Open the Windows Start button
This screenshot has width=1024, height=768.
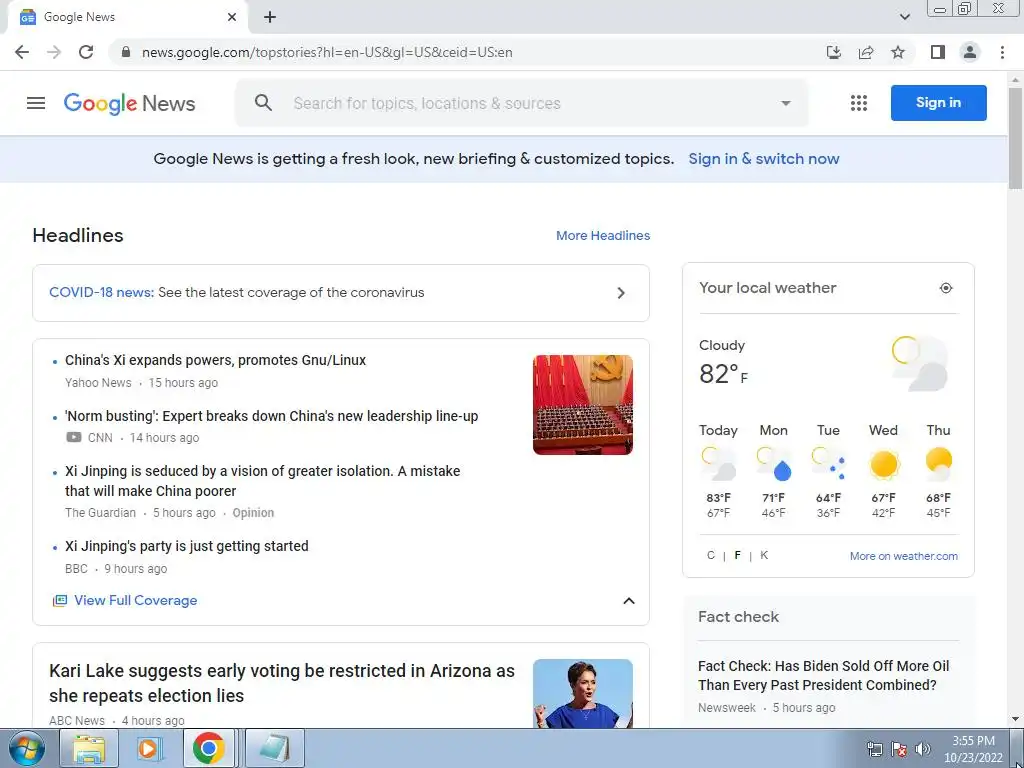pos(27,748)
